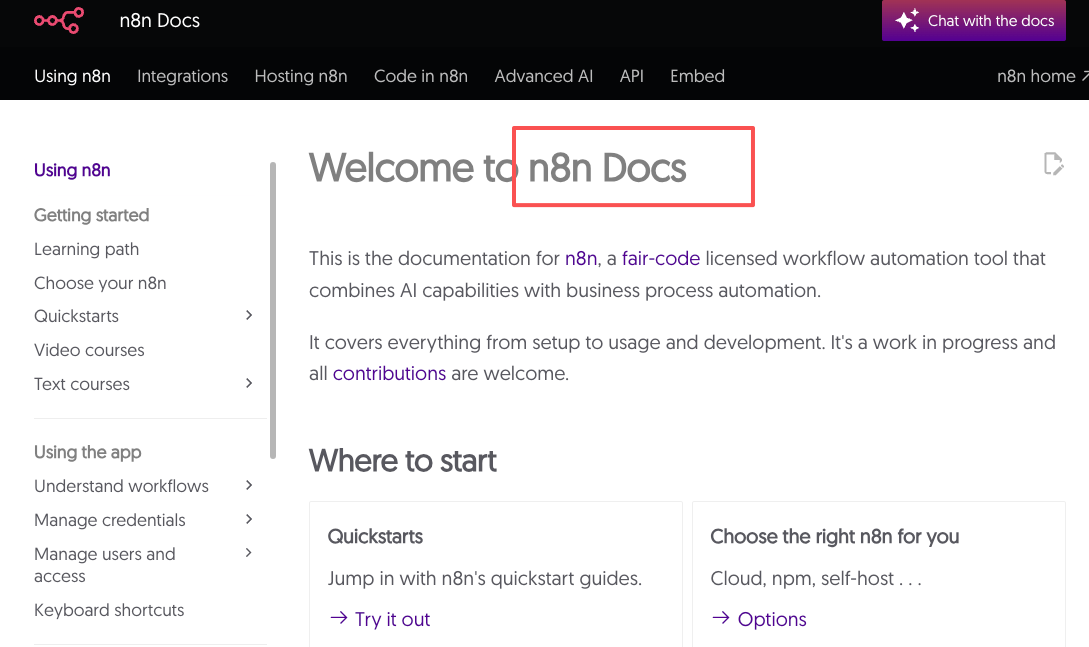The height and width of the screenshot is (647, 1089).
Task: Open the Using n8n tab
Action: [x=72, y=76]
